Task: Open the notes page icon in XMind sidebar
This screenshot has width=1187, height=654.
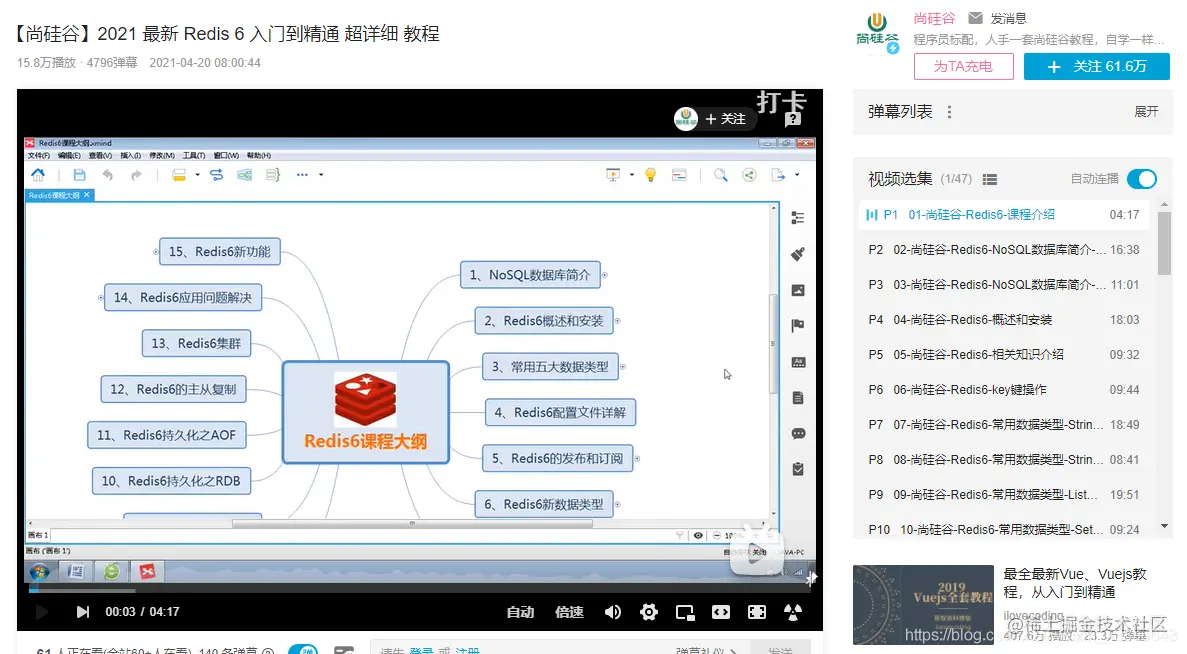Action: tap(798, 397)
